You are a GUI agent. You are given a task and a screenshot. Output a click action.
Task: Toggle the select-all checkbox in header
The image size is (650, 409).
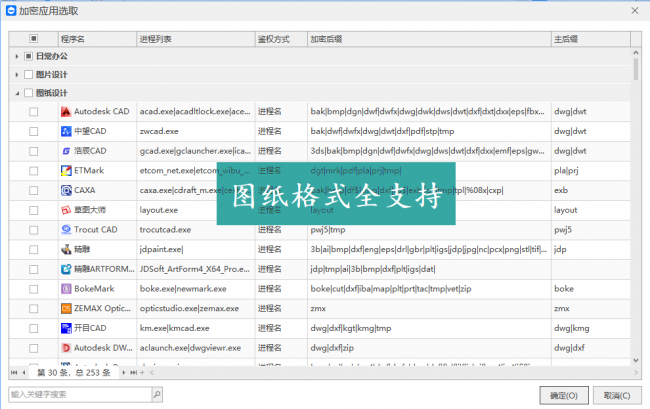34,39
